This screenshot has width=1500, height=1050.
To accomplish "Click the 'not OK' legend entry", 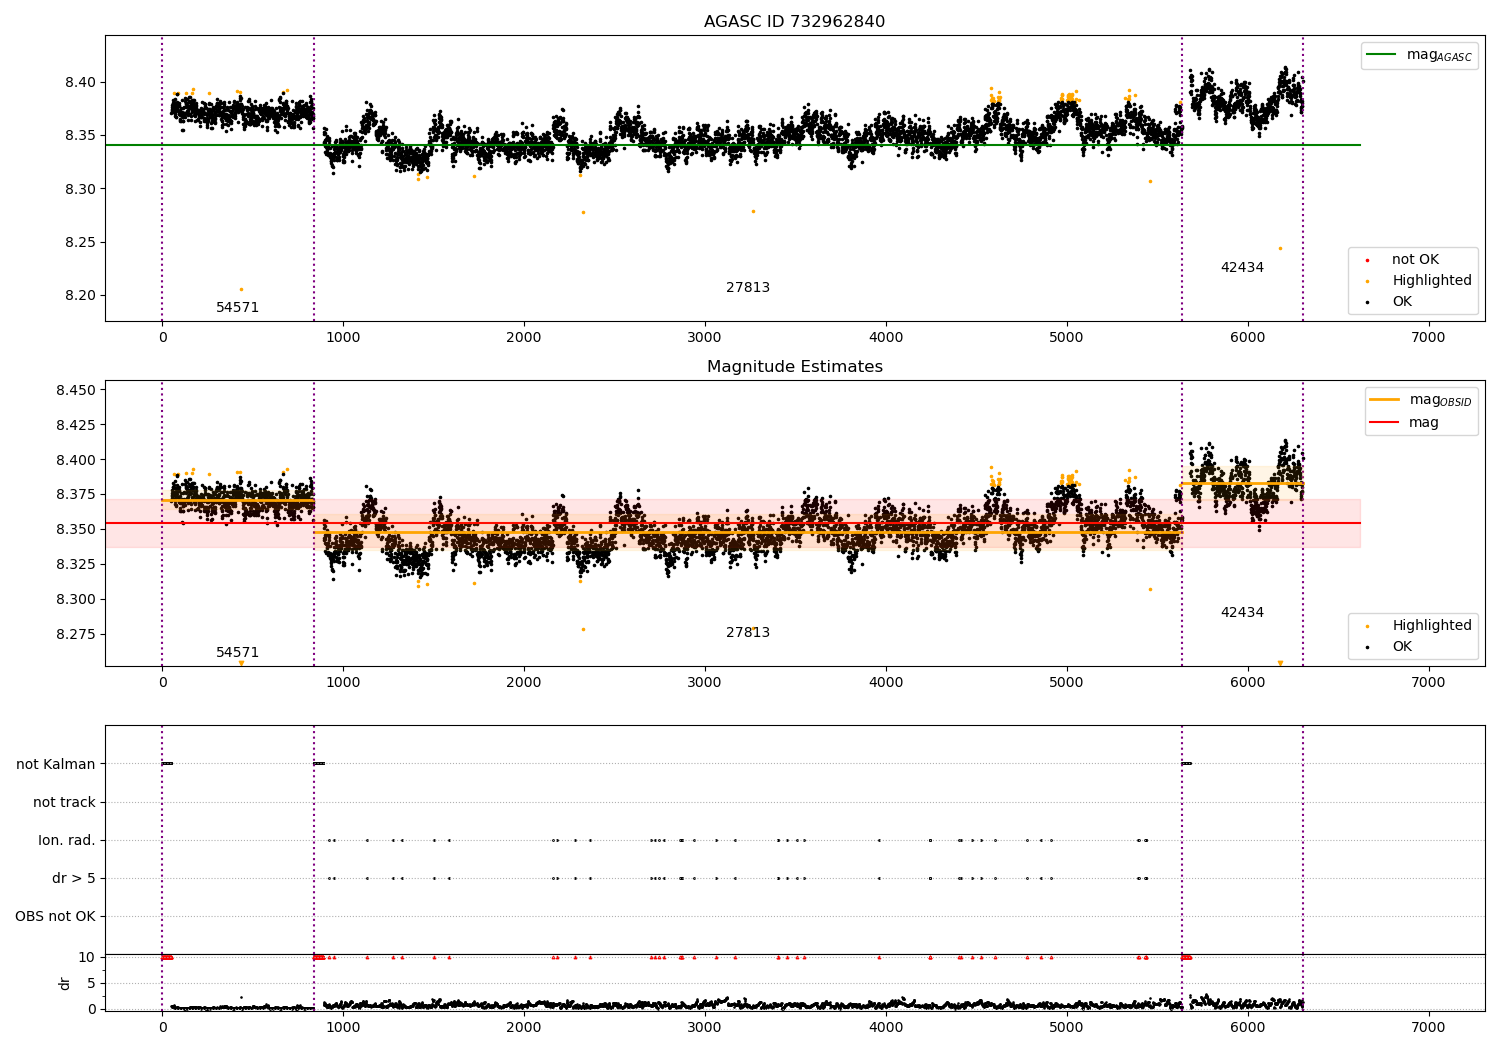I will click(1414, 260).
